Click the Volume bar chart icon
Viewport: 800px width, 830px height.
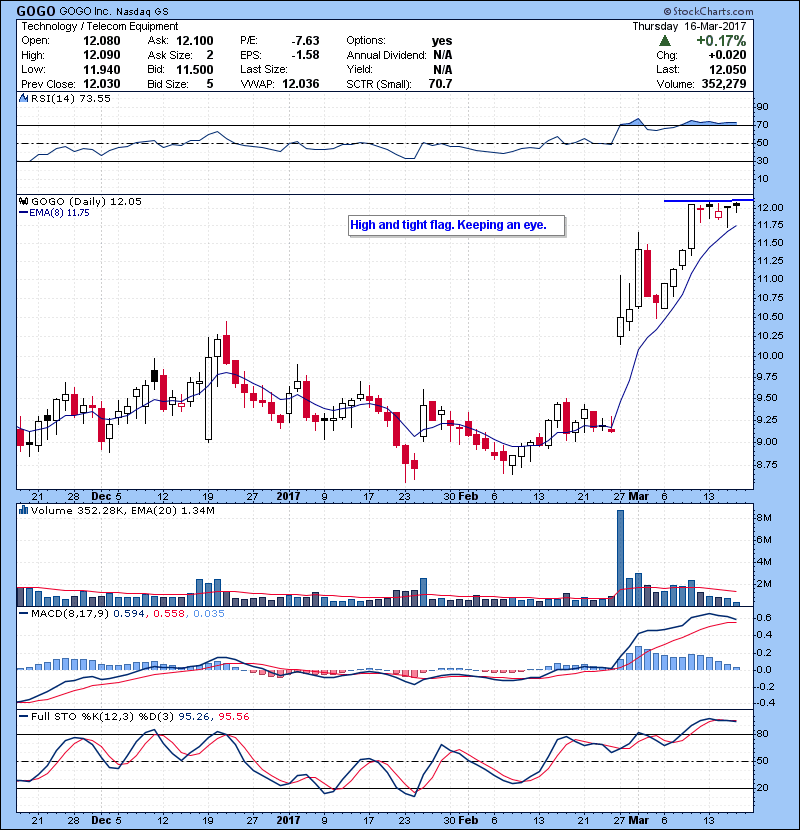(x=23, y=510)
